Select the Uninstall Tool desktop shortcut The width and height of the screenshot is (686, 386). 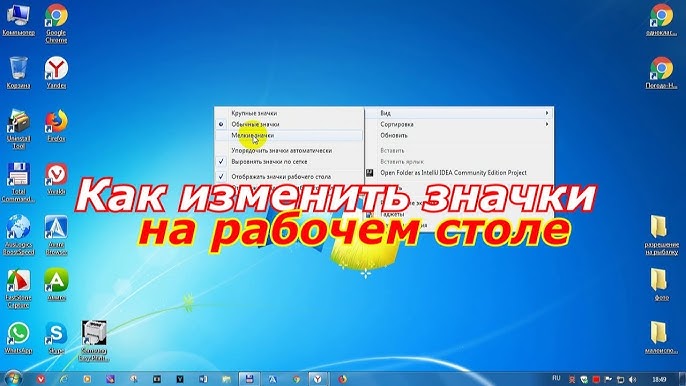[18, 130]
